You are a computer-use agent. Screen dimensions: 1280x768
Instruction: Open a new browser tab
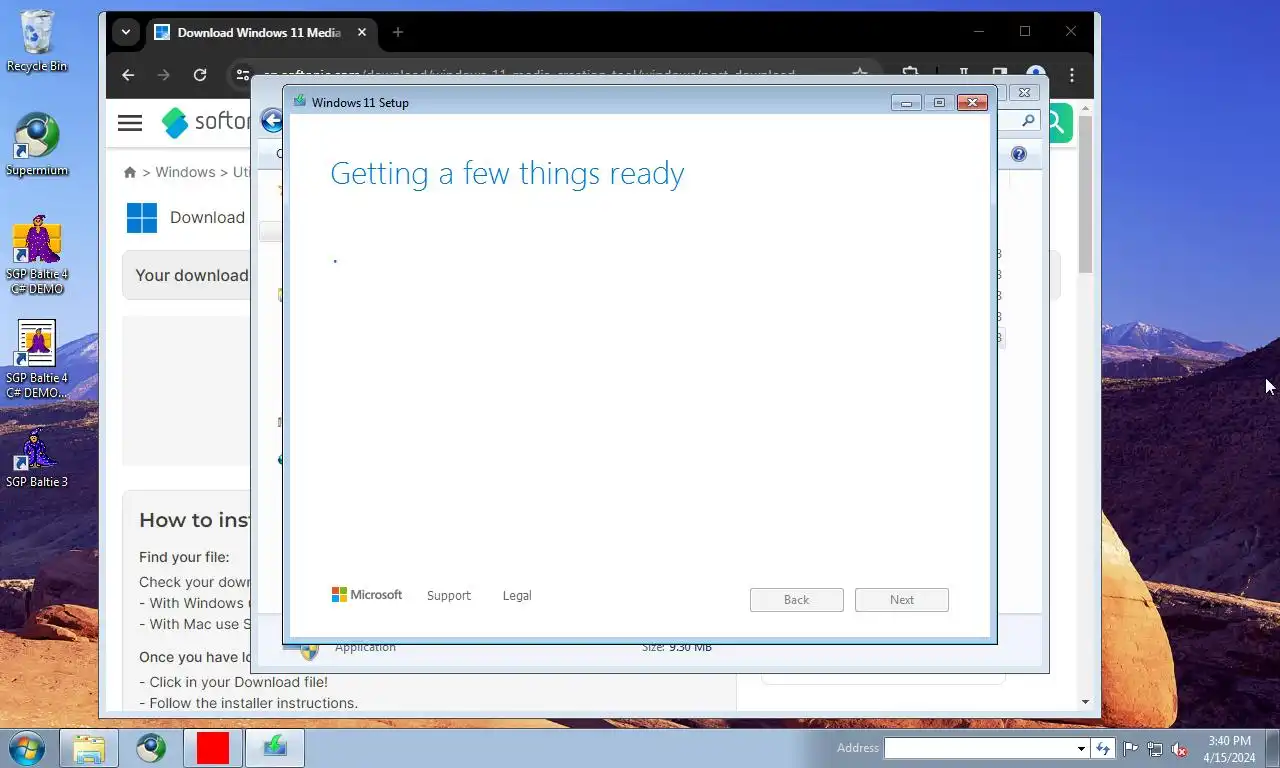point(398,32)
